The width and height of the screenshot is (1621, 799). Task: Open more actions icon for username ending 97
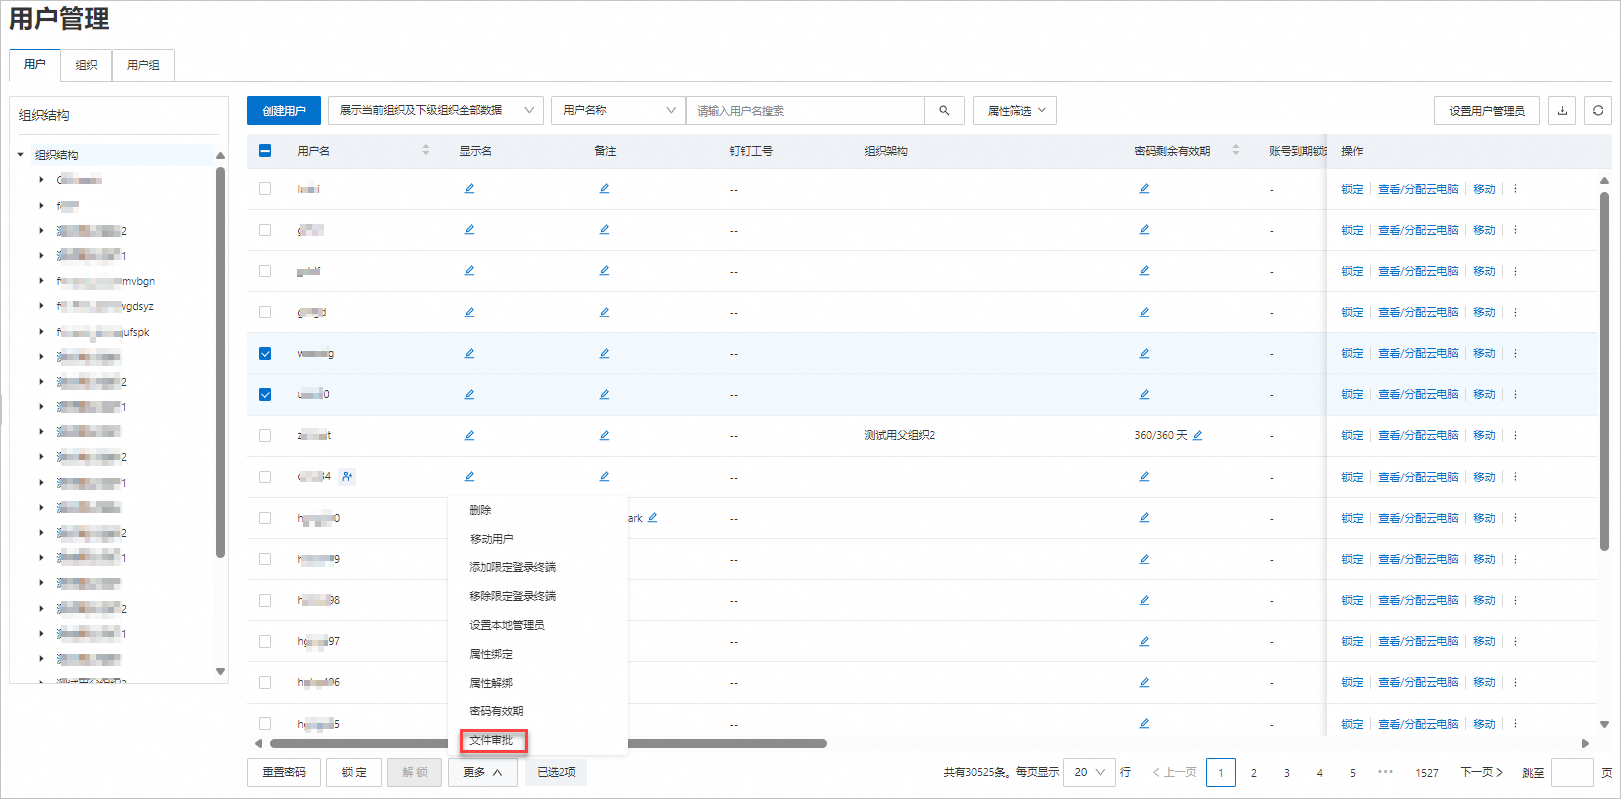click(x=1515, y=641)
